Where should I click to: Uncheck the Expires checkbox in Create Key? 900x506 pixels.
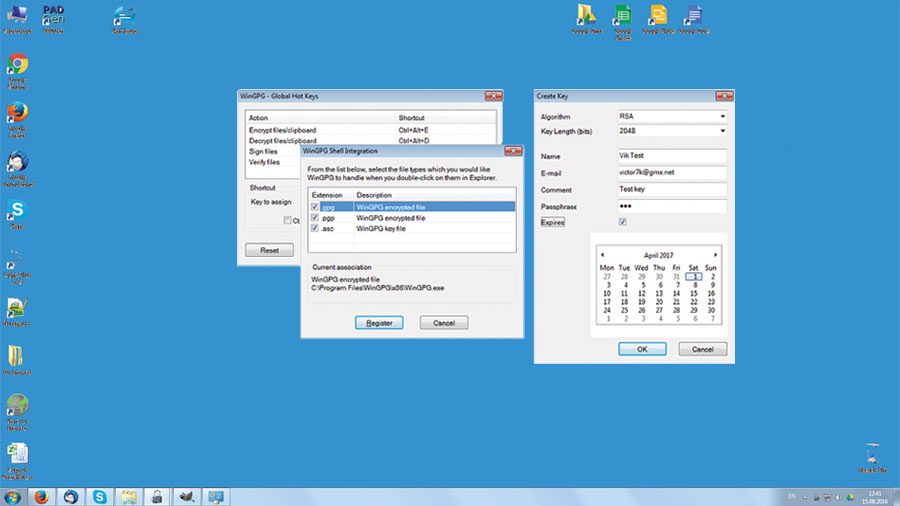pyautogui.click(x=623, y=222)
